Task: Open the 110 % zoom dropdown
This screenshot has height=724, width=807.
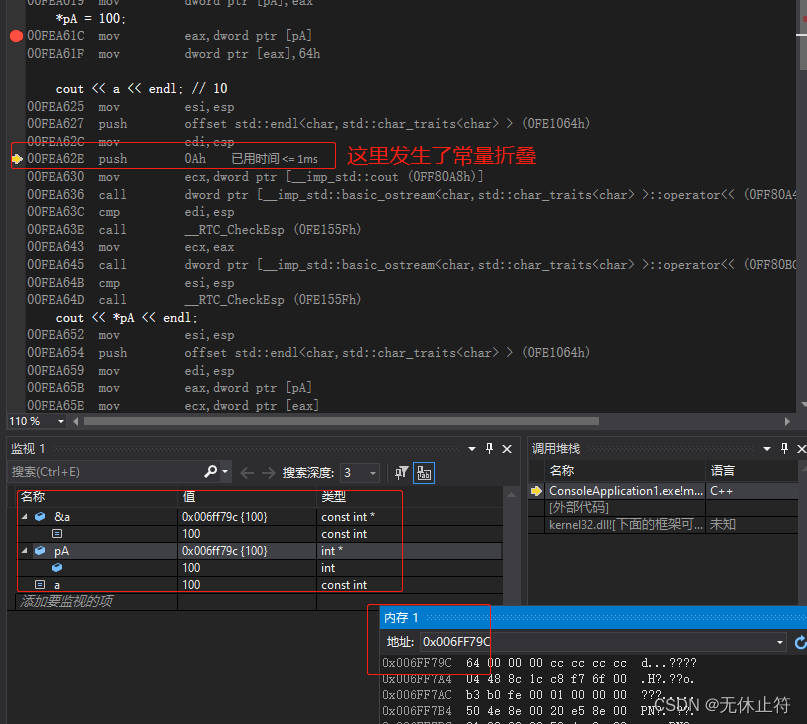Action: (x=61, y=421)
